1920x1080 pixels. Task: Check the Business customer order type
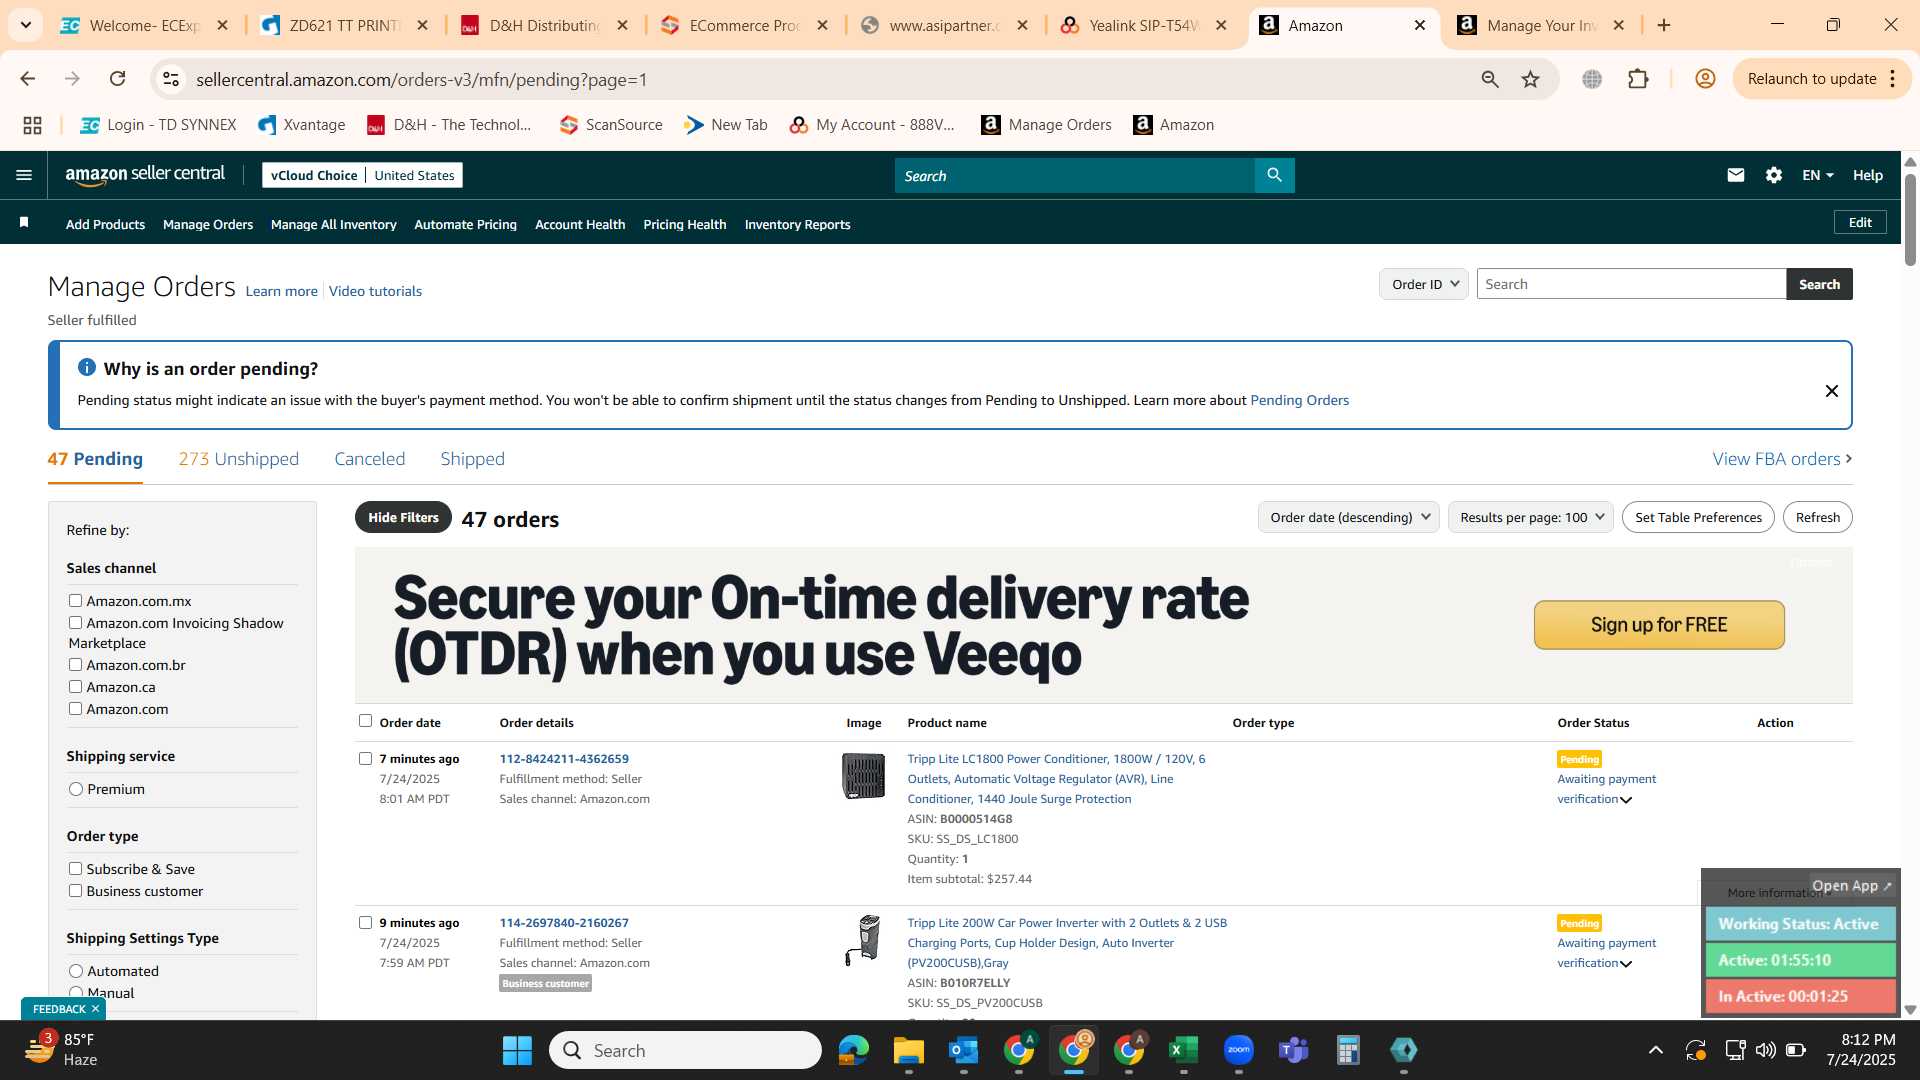(x=75, y=890)
